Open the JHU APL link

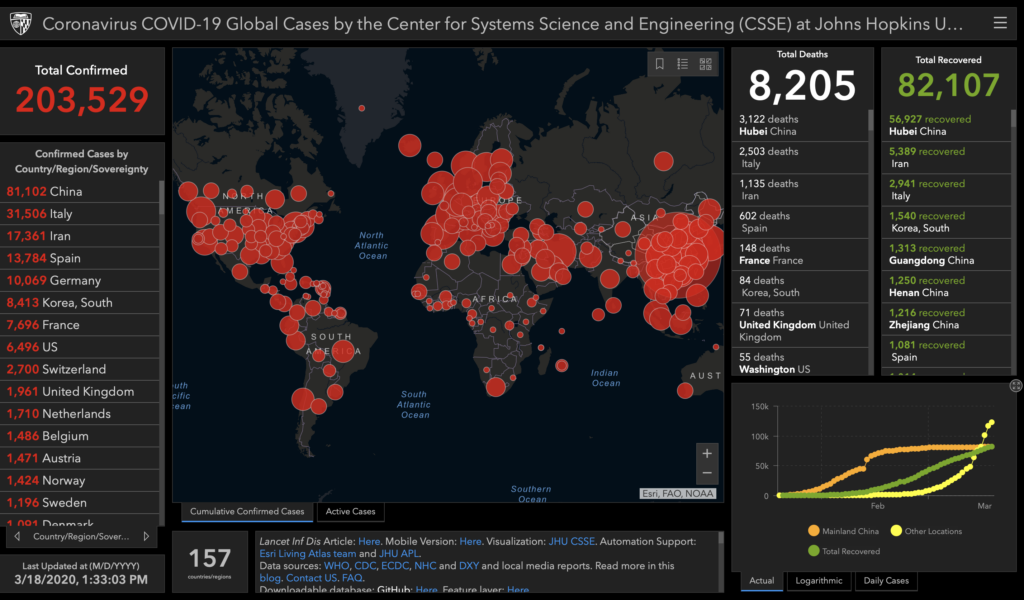point(399,554)
